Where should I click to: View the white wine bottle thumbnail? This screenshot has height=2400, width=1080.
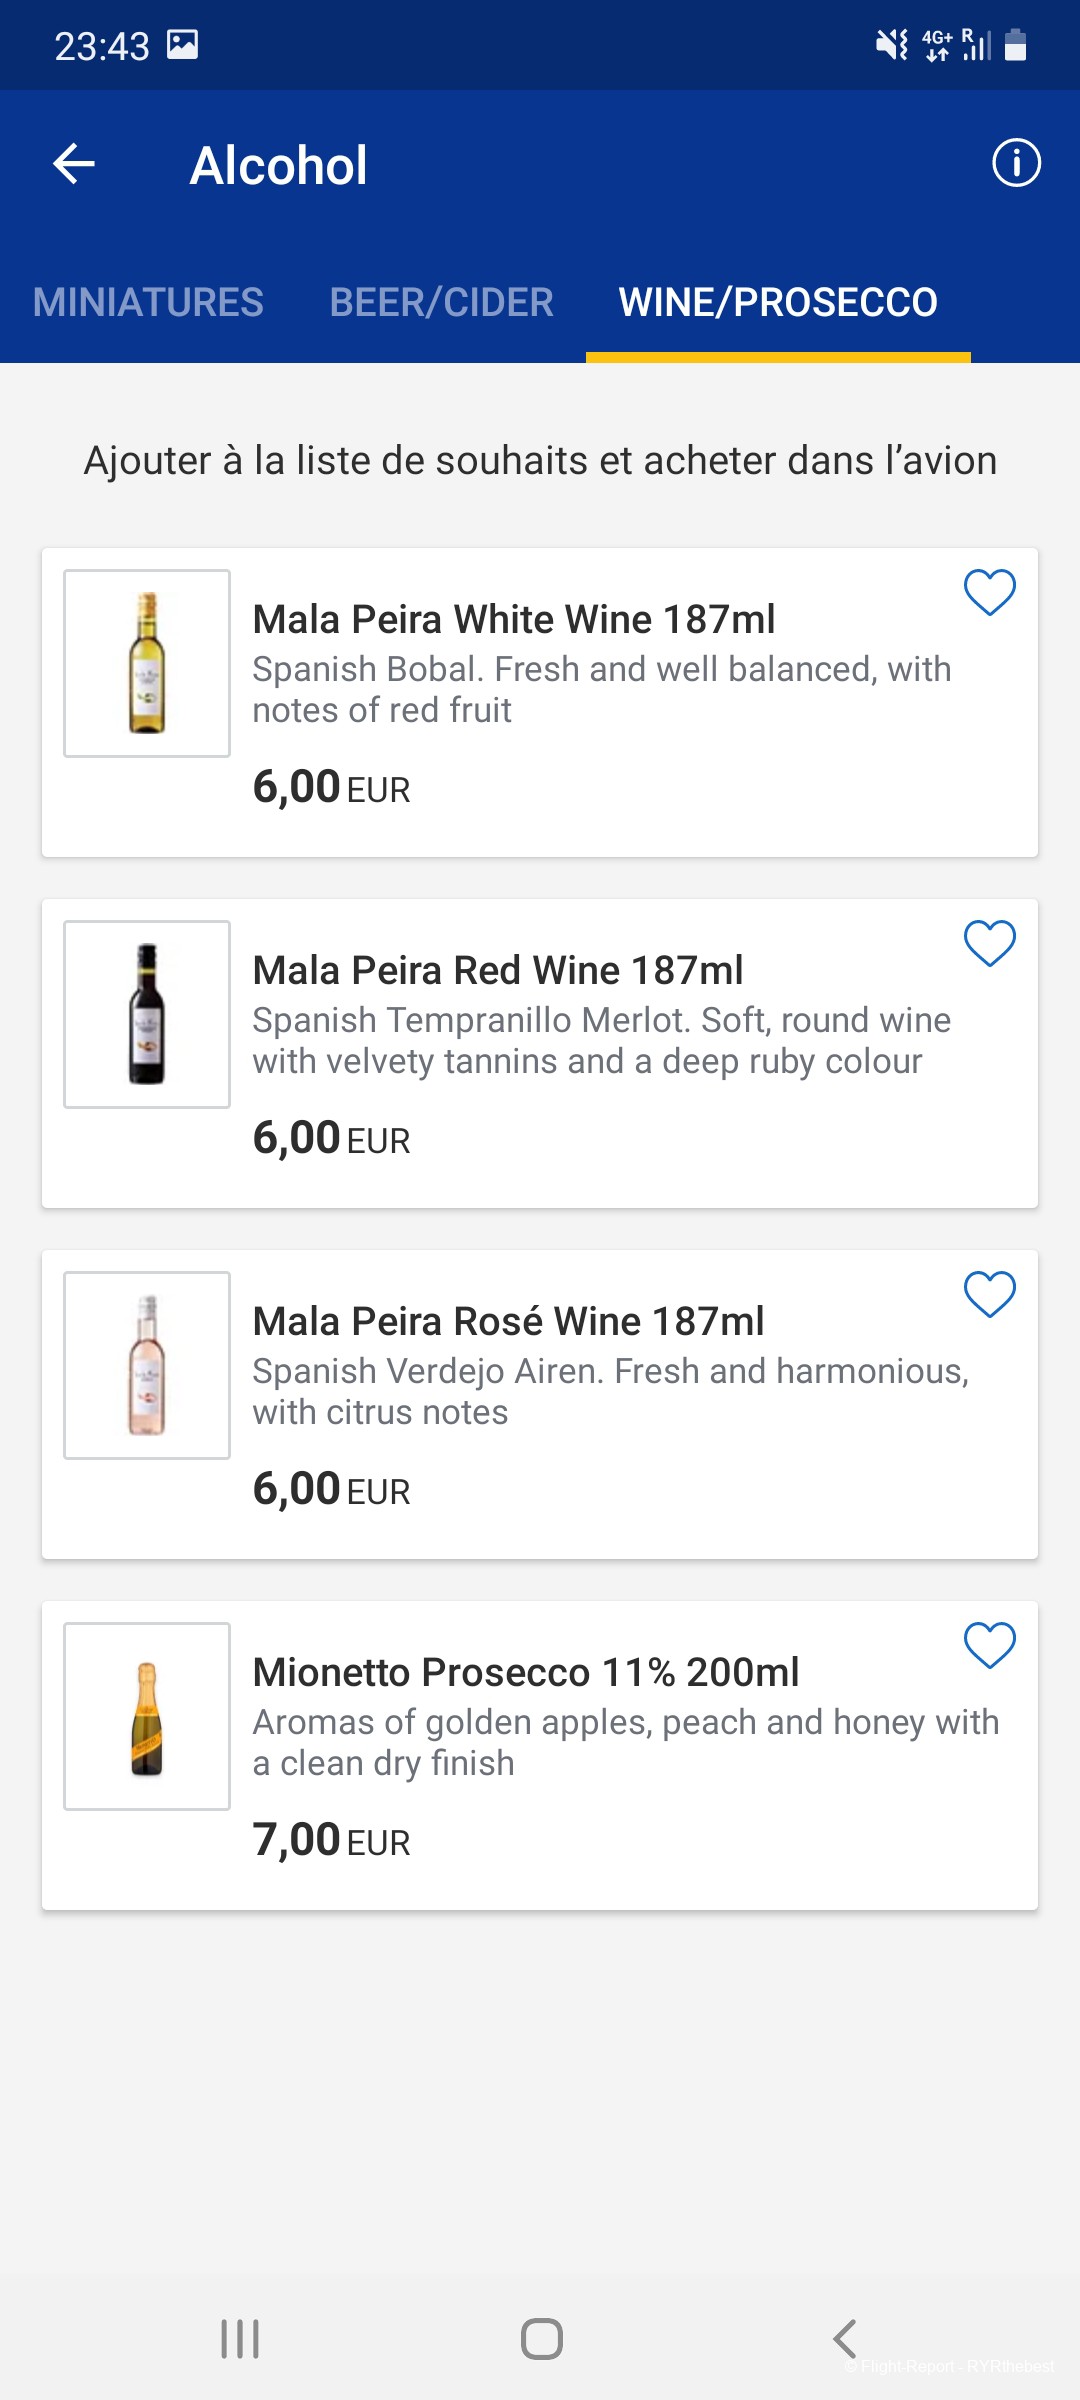tap(147, 663)
